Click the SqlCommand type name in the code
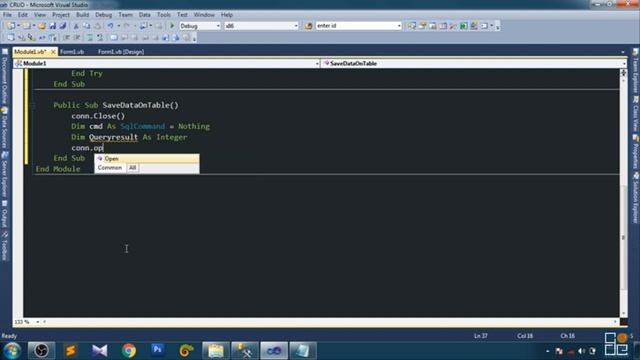640x360 pixels. (x=143, y=127)
